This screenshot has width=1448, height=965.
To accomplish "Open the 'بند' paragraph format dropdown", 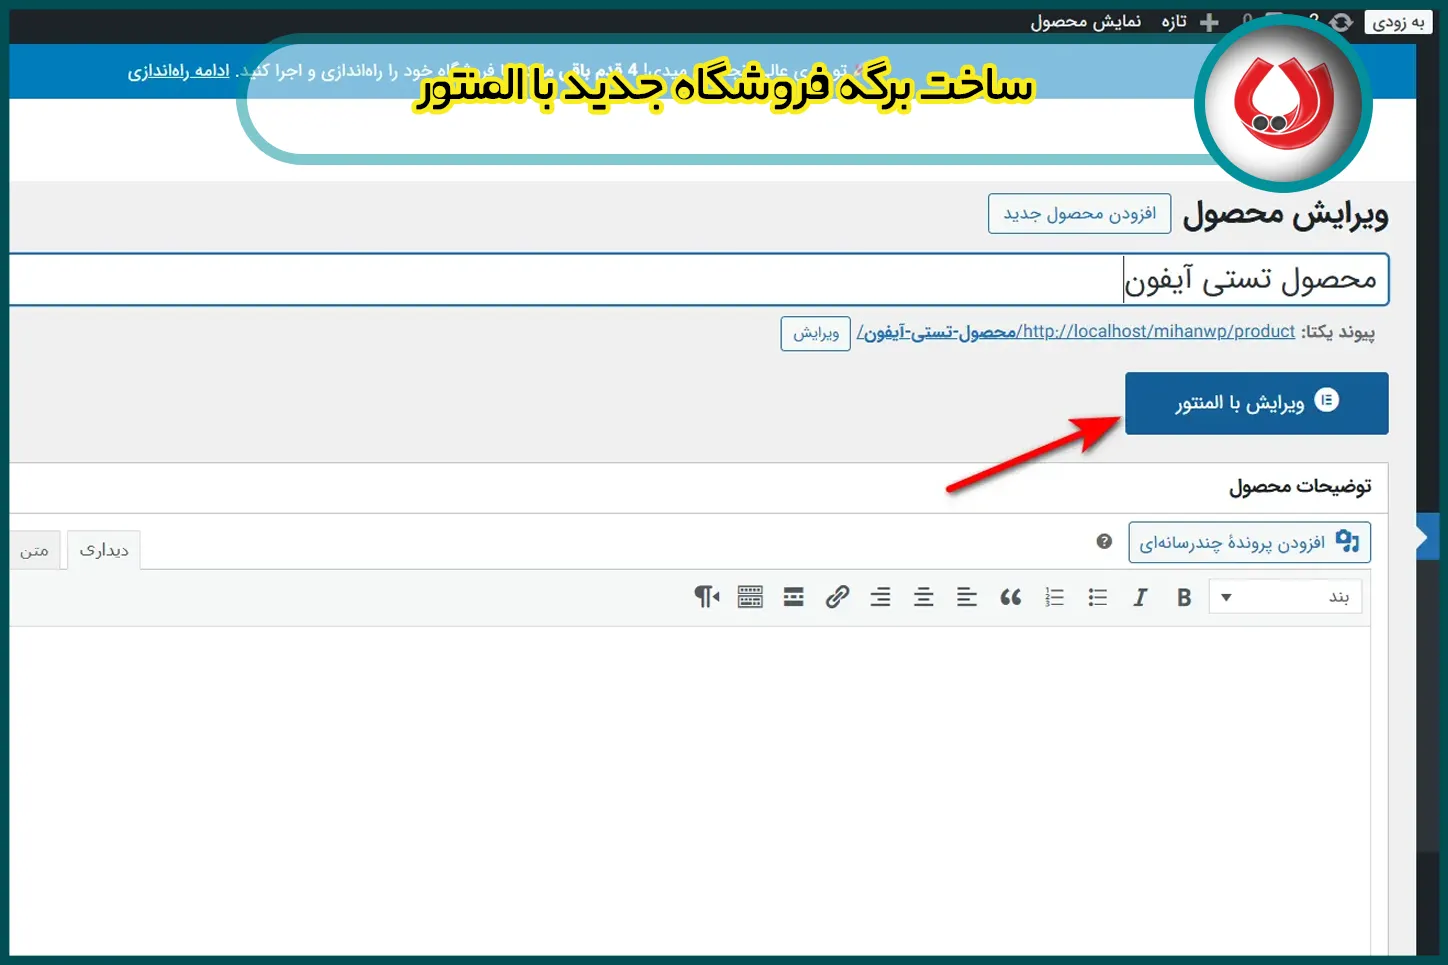I will click(1285, 597).
